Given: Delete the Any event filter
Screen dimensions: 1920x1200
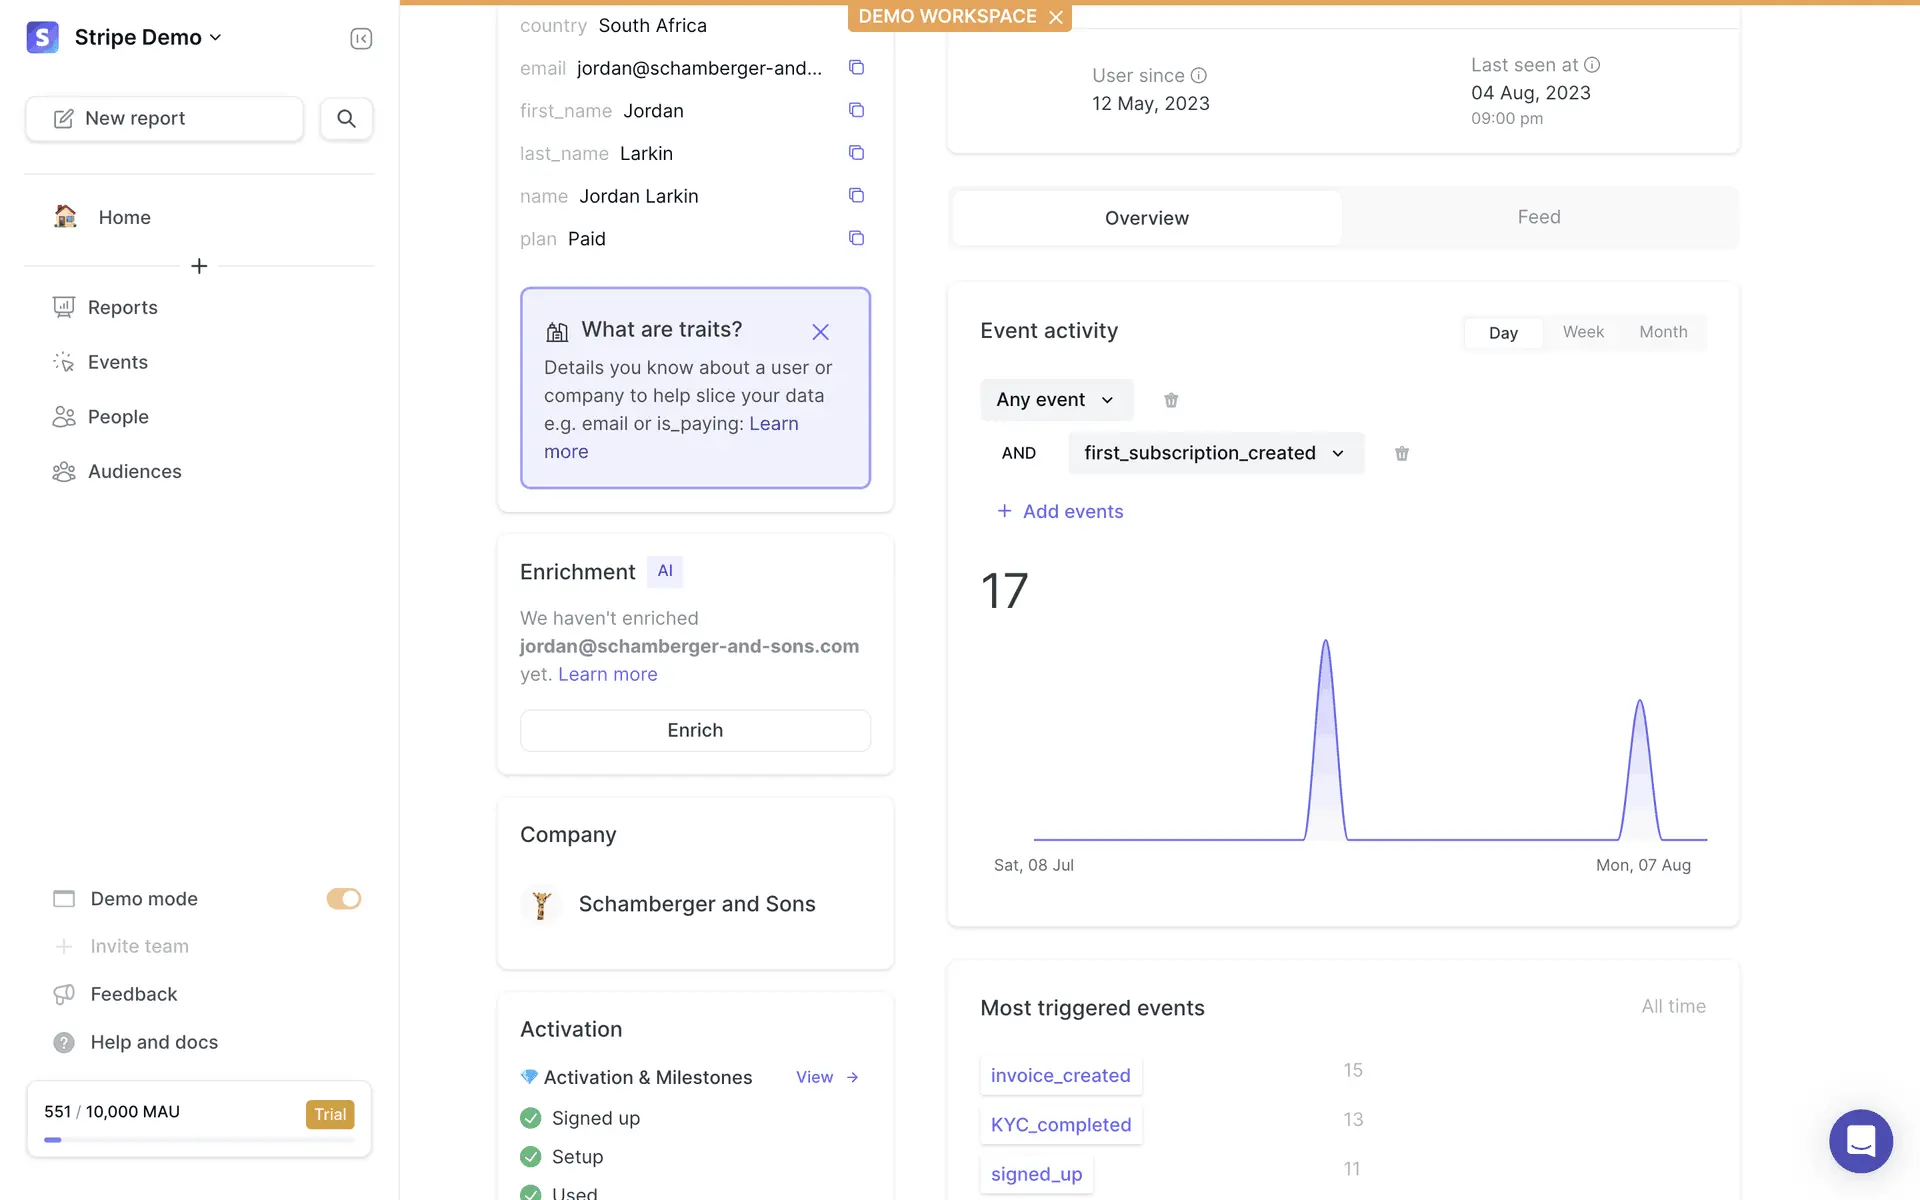Looking at the screenshot, I should pos(1171,400).
